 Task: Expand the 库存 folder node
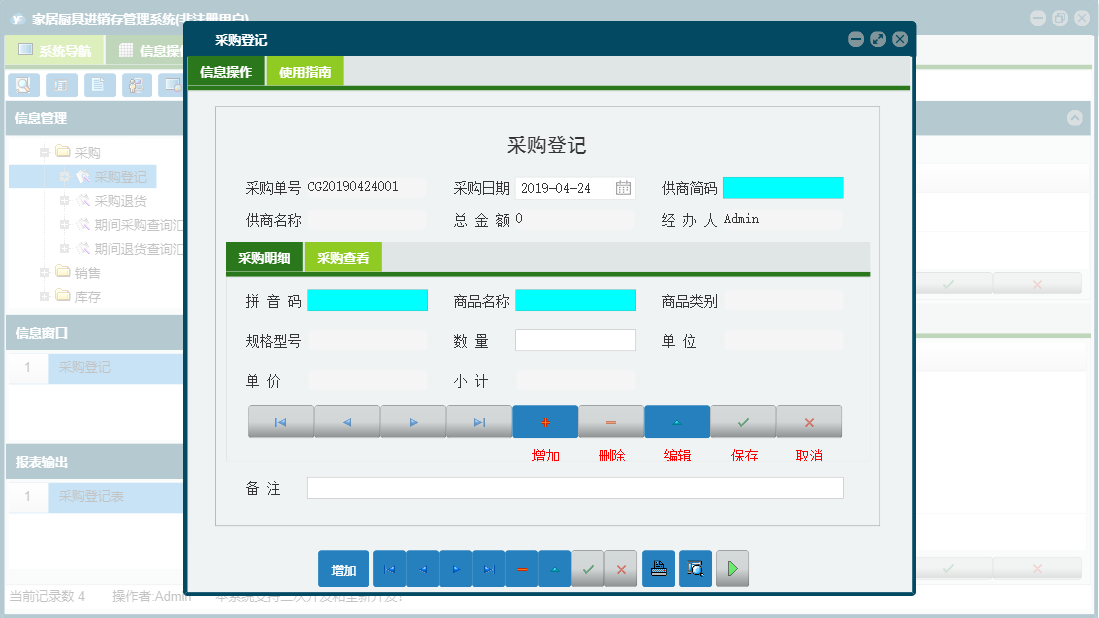pos(44,296)
